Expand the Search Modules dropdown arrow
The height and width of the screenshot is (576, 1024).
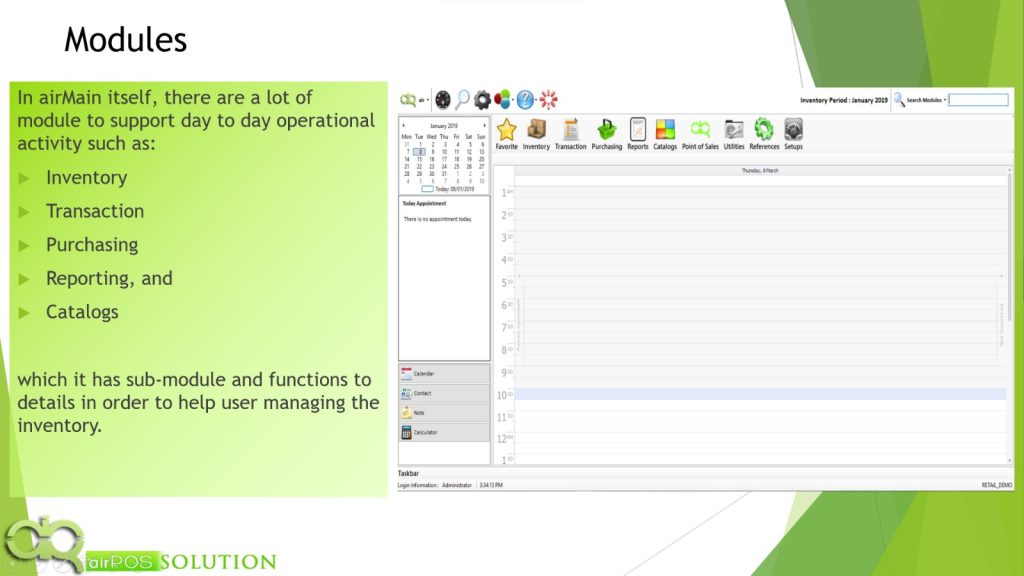pos(944,100)
